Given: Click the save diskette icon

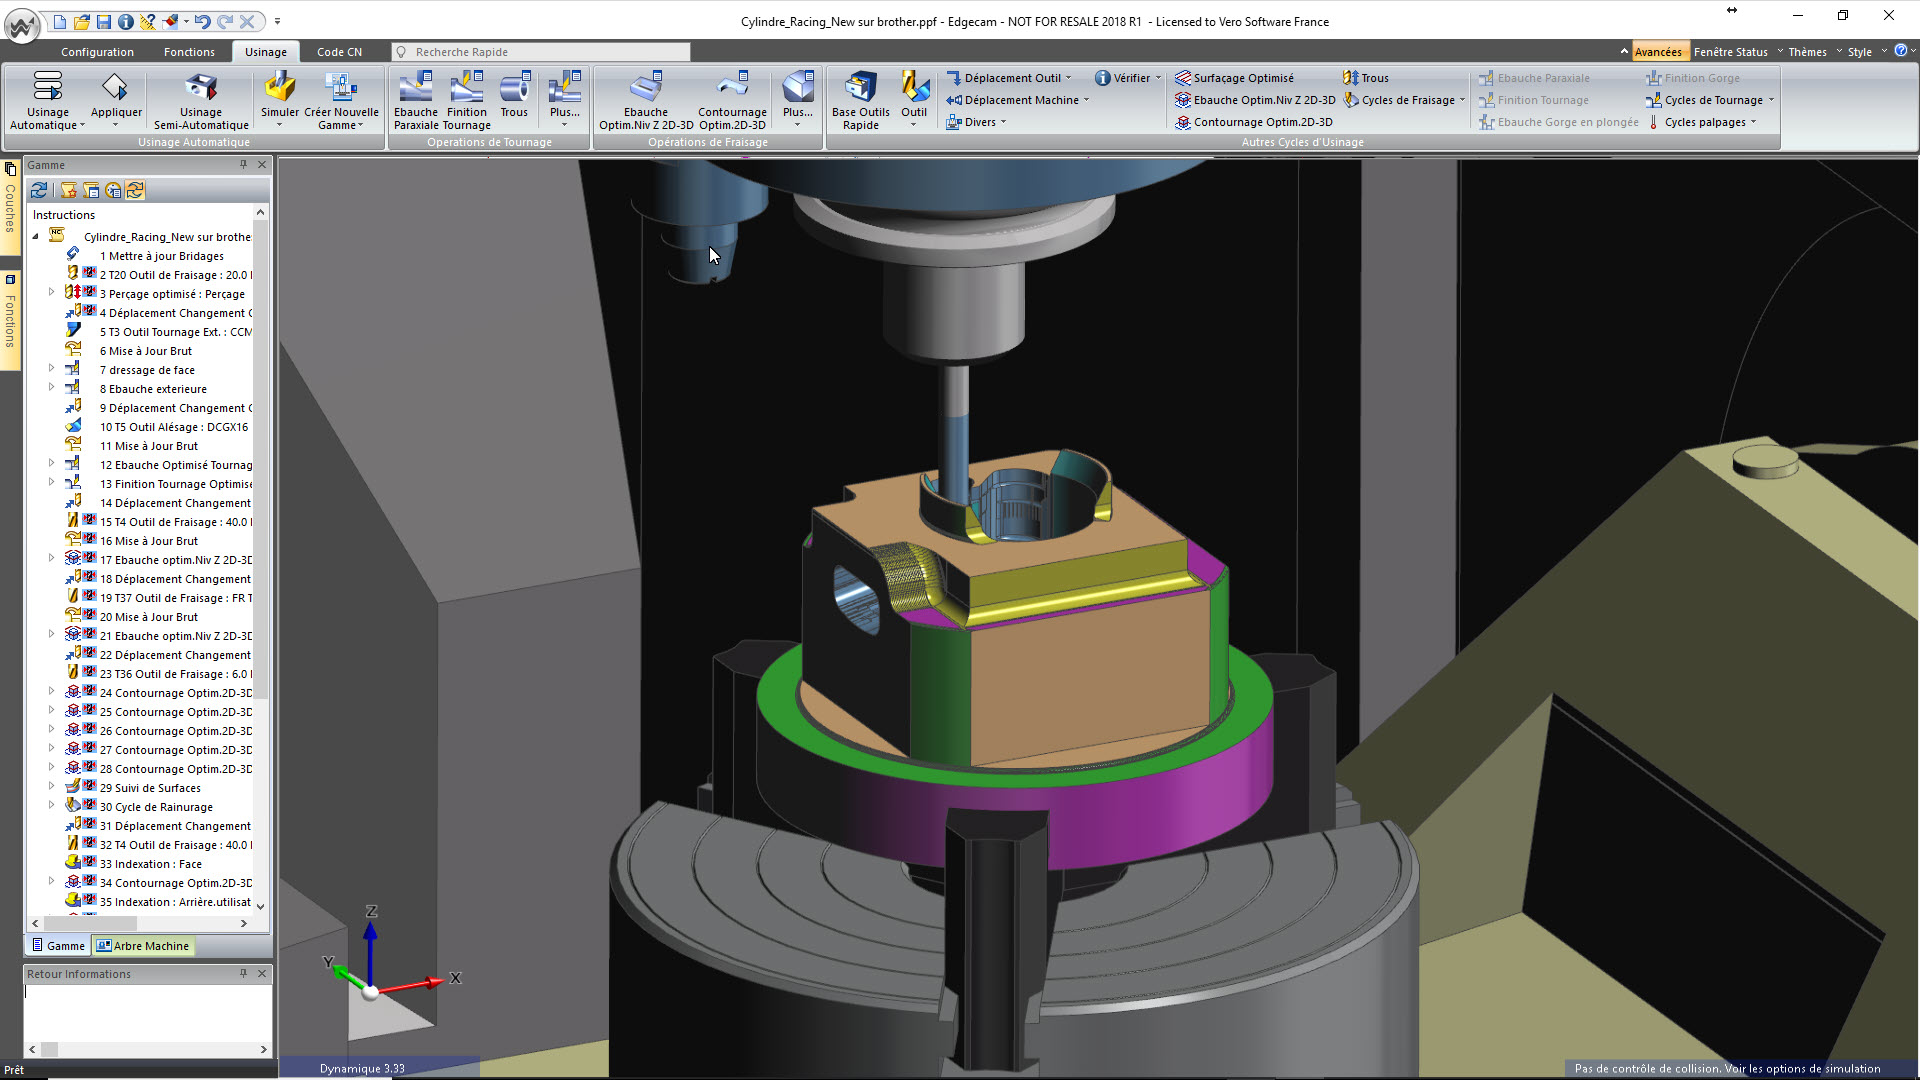Looking at the screenshot, I should pos(104,21).
